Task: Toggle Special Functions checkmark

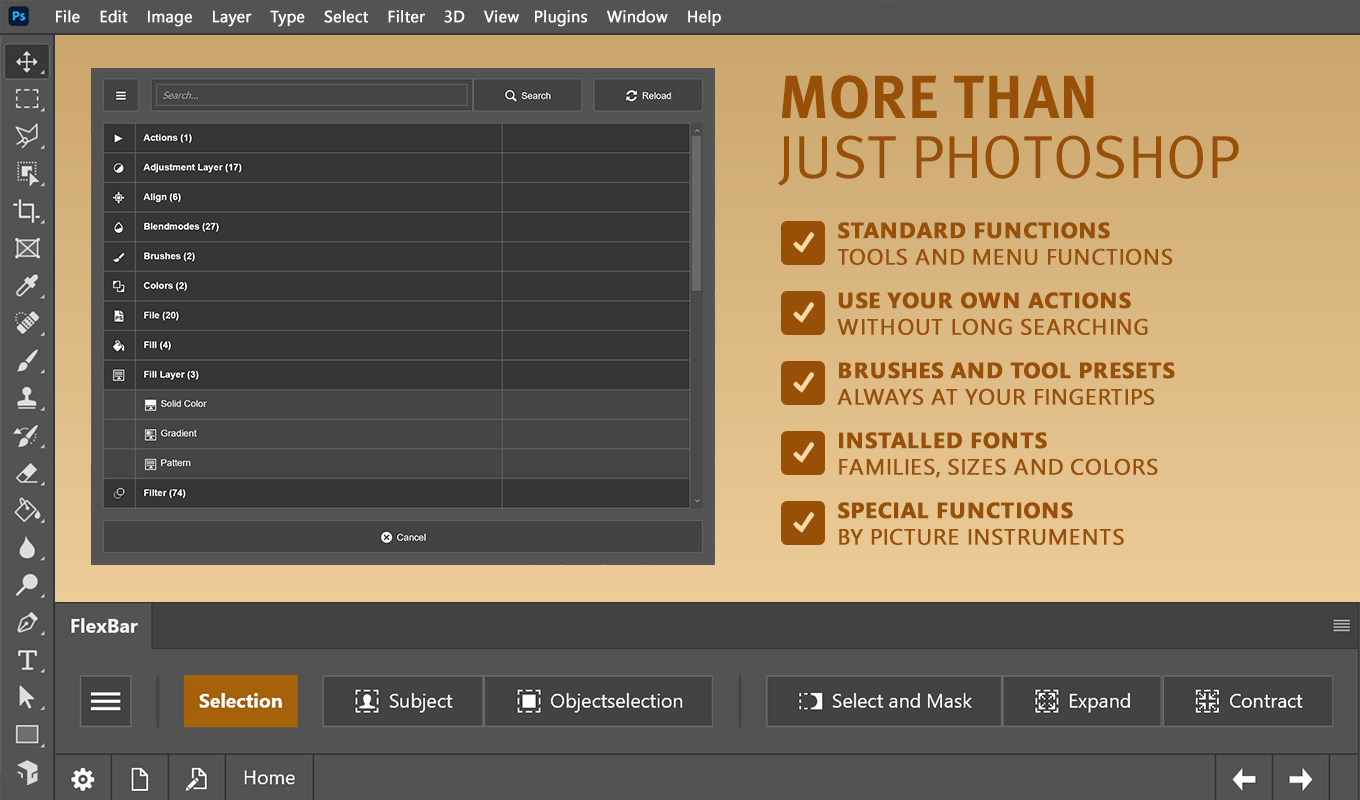Action: 802,523
